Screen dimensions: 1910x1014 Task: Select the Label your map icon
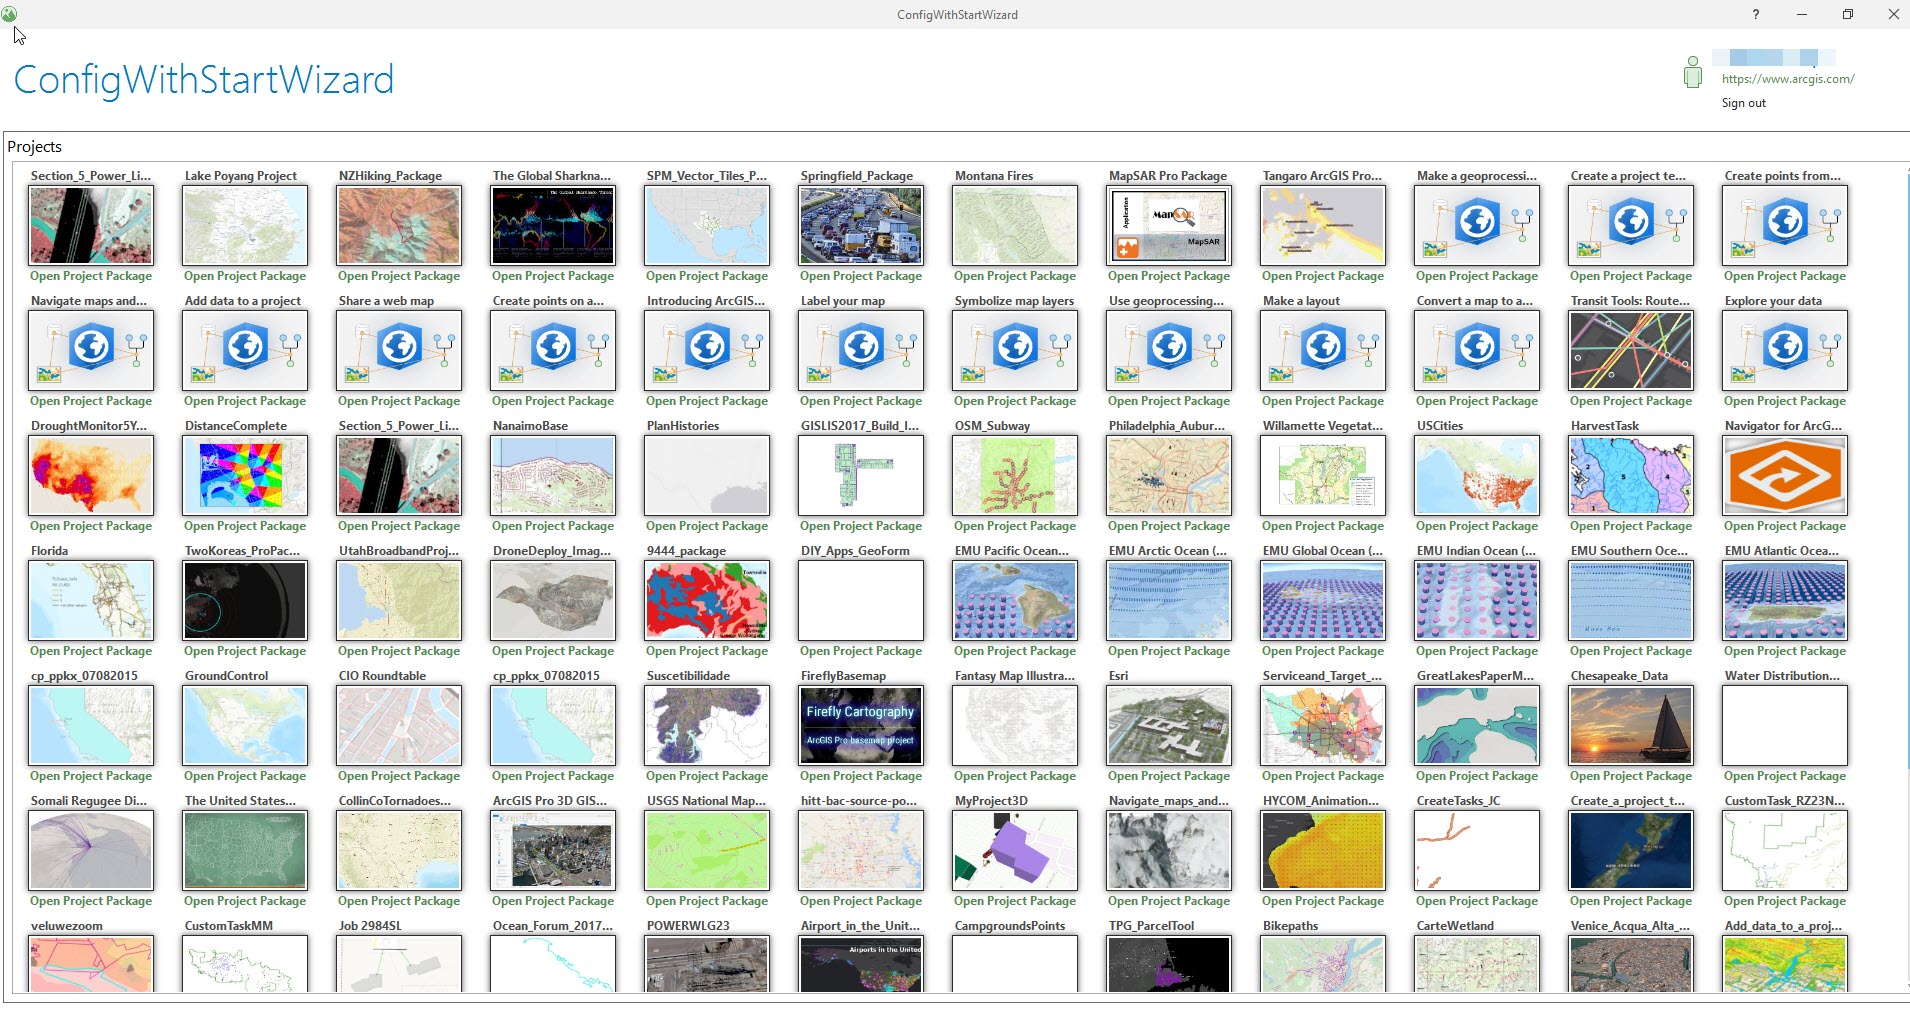pos(861,350)
